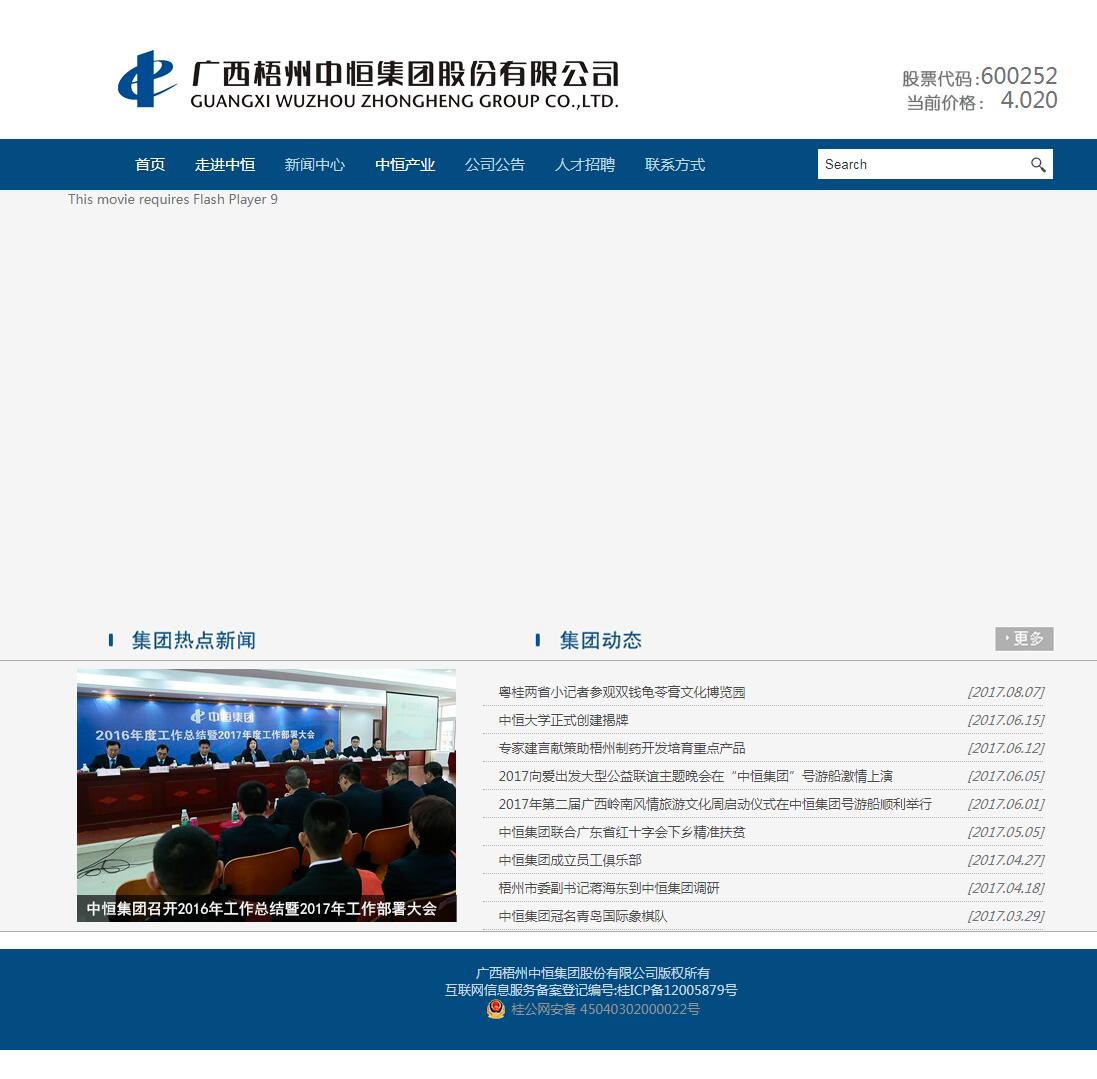
Task: Click the 集团热点新闻 section heading
Action: point(194,640)
